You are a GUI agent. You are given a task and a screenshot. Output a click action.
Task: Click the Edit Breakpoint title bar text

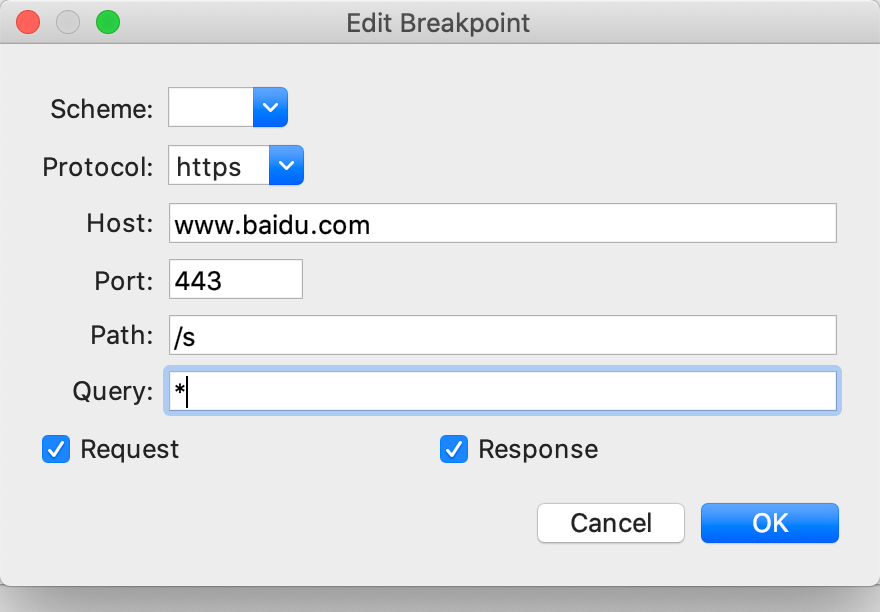pyautogui.click(x=438, y=22)
